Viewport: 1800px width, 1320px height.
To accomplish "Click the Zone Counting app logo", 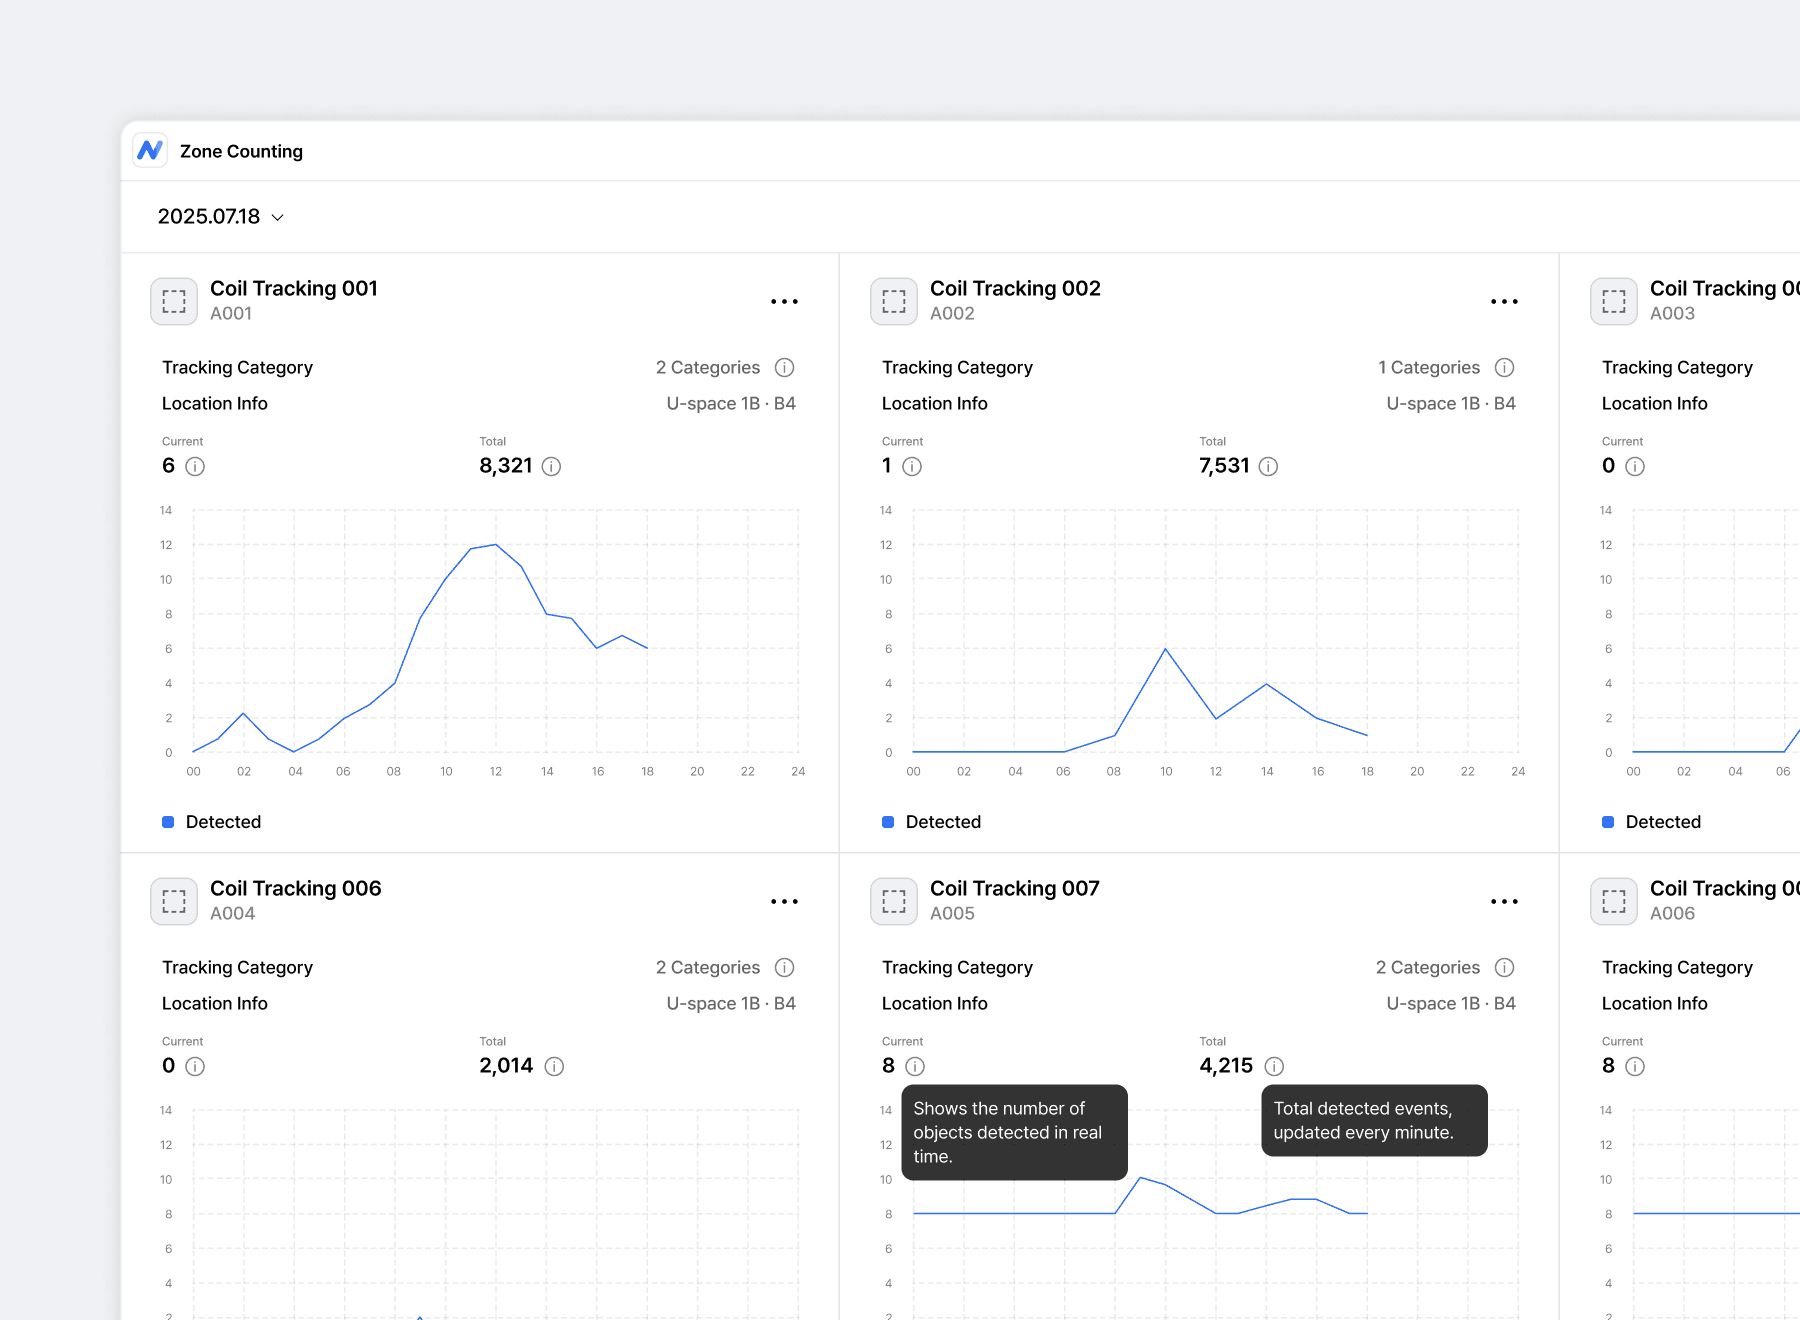I will 150,150.
